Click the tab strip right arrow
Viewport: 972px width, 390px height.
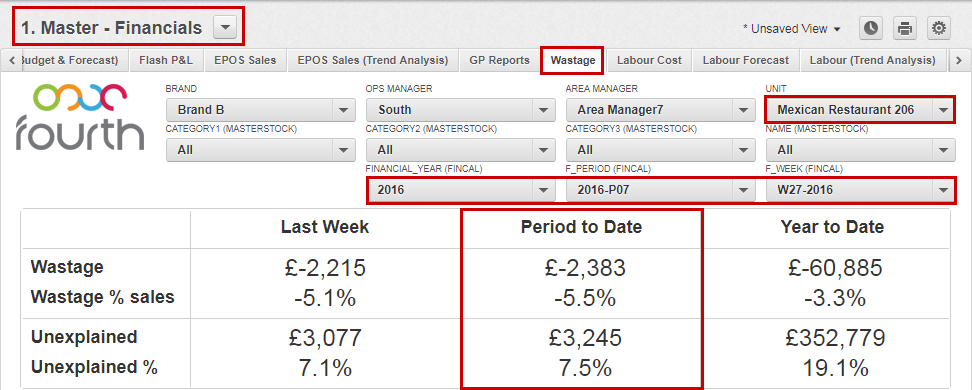(x=959, y=60)
